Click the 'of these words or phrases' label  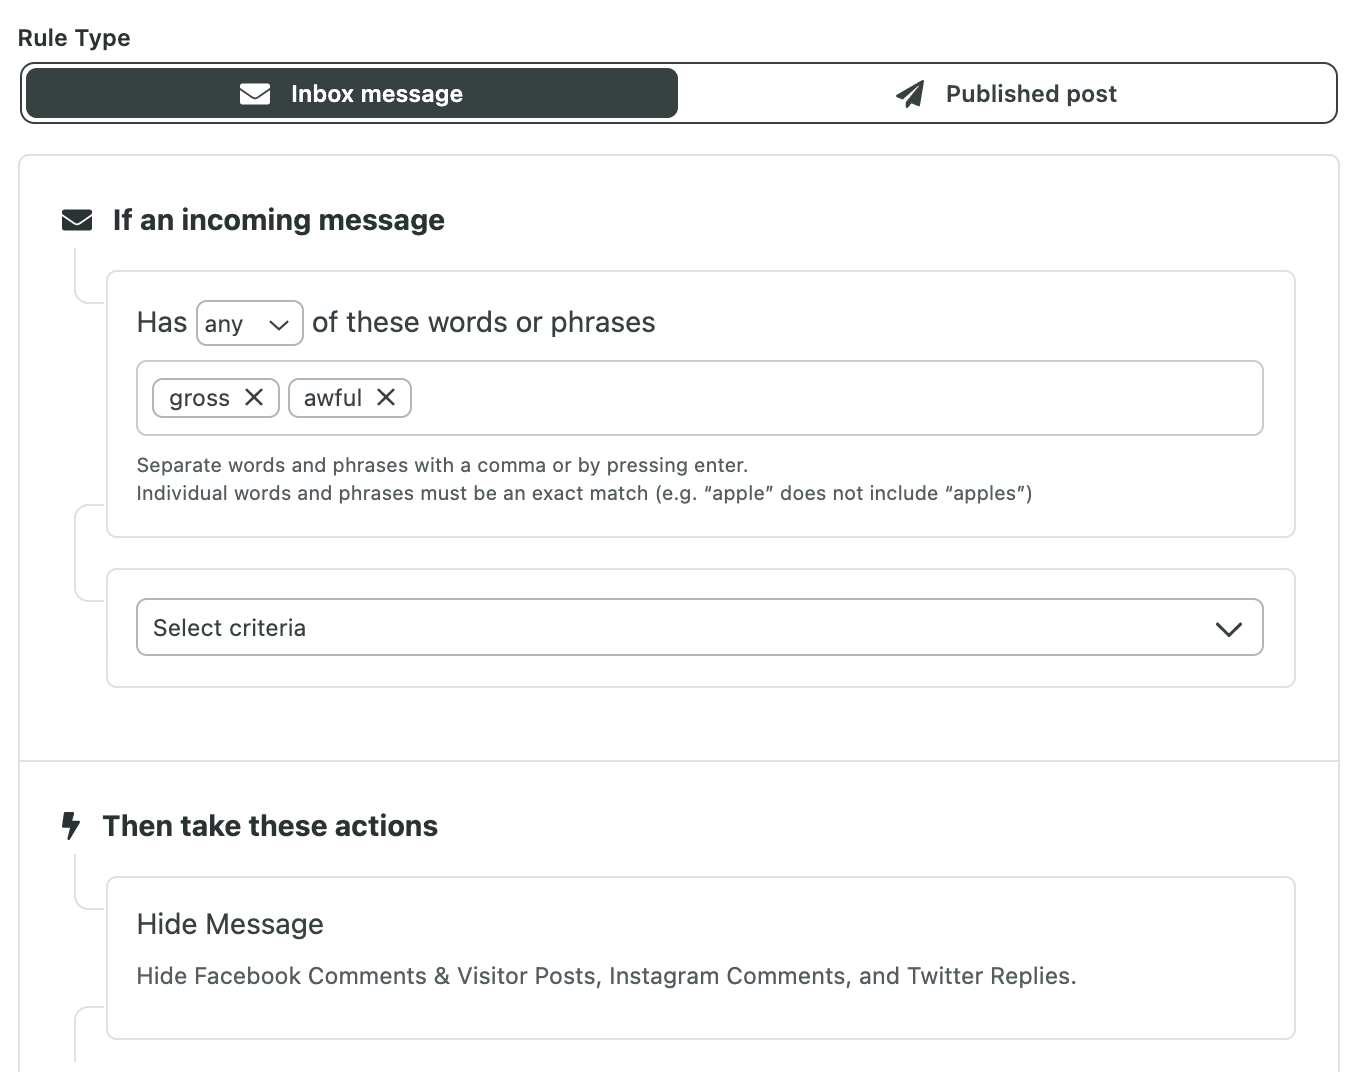(x=484, y=322)
